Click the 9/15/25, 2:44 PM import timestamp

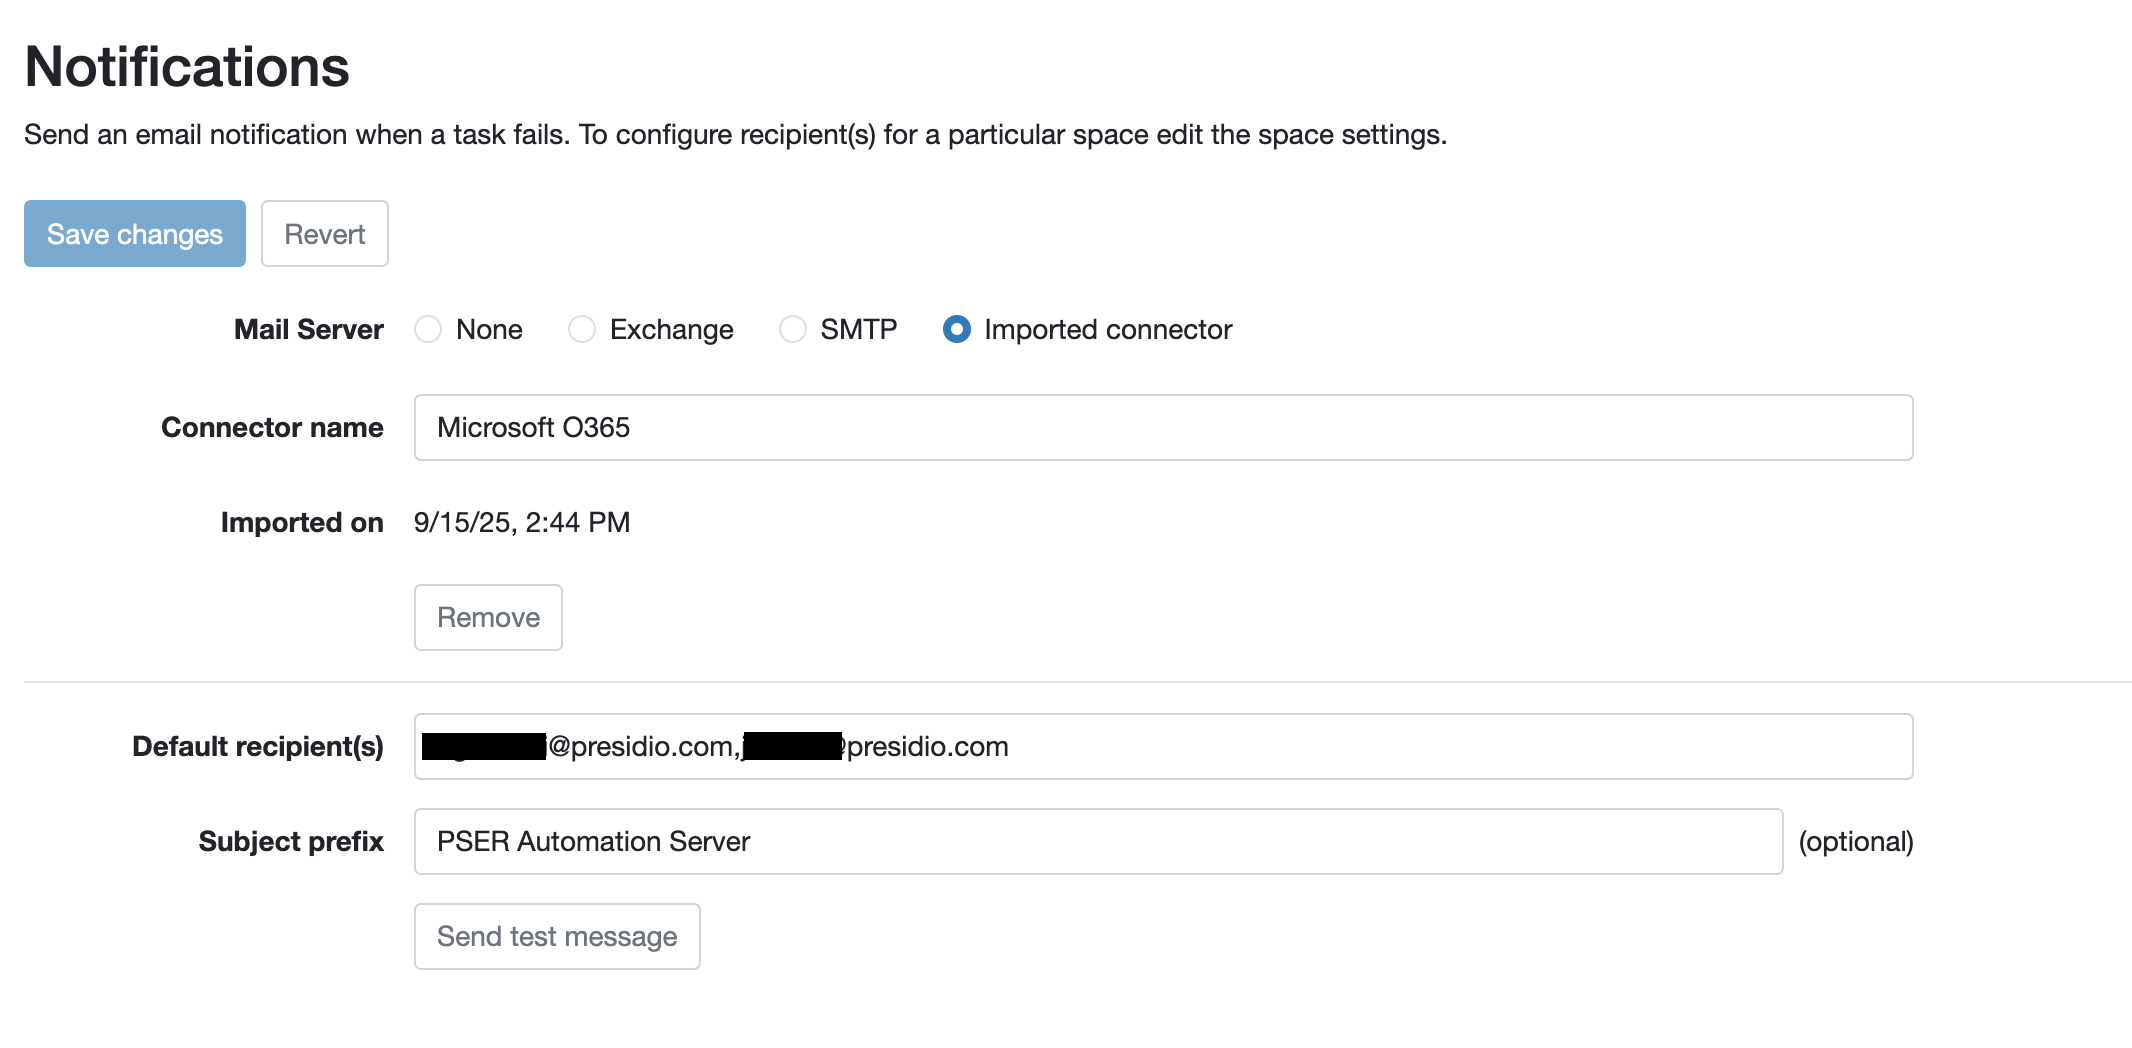522,523
